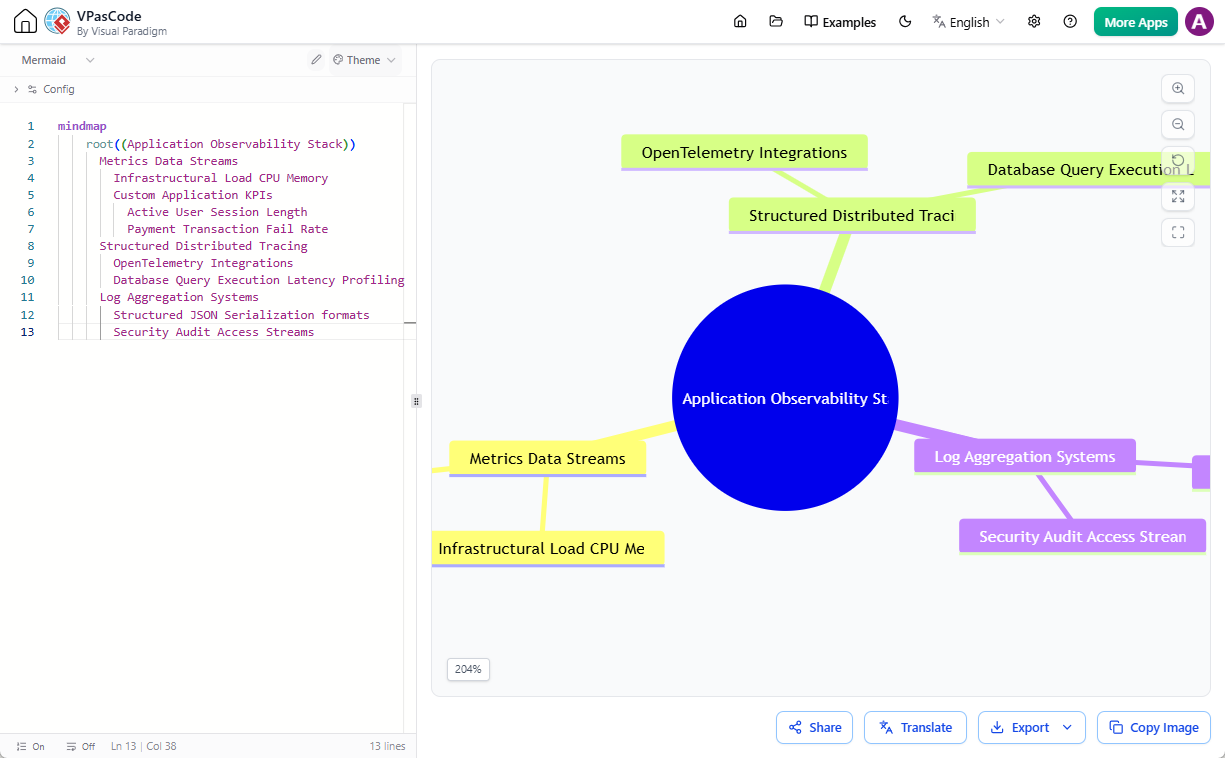Click the 13 lines status text
This screenshot has width=1225, height=758.
pos(388,746)
